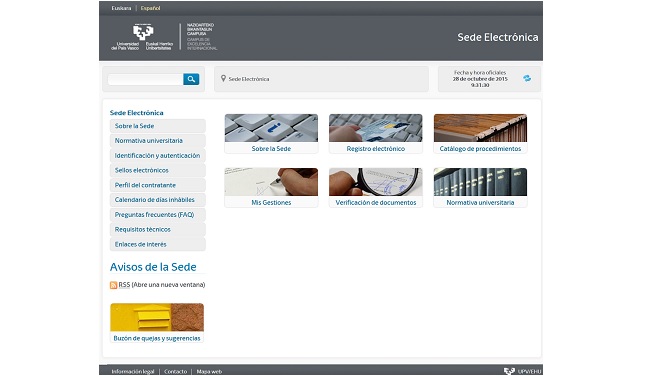
Task: Open Sellos electrónicos menu entry
Action: 158,170
